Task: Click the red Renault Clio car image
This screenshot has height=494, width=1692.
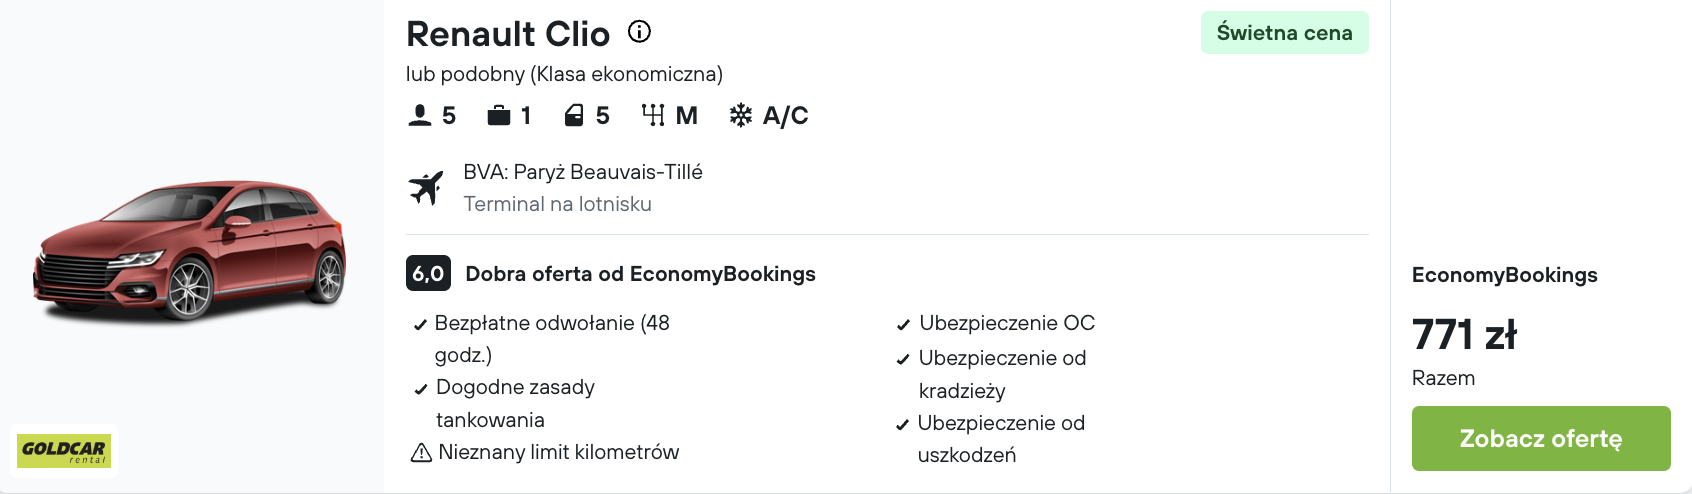Action: tap(190, 250)
